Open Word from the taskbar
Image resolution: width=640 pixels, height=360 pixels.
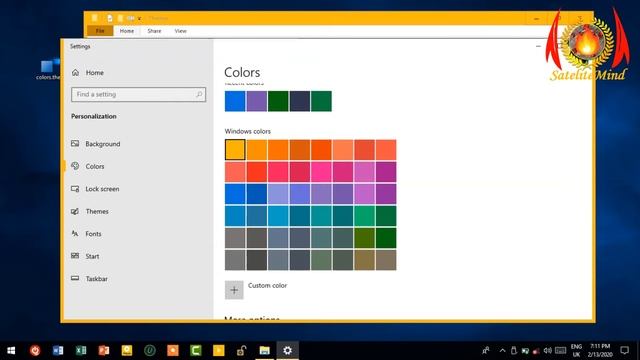pos(58,350)
